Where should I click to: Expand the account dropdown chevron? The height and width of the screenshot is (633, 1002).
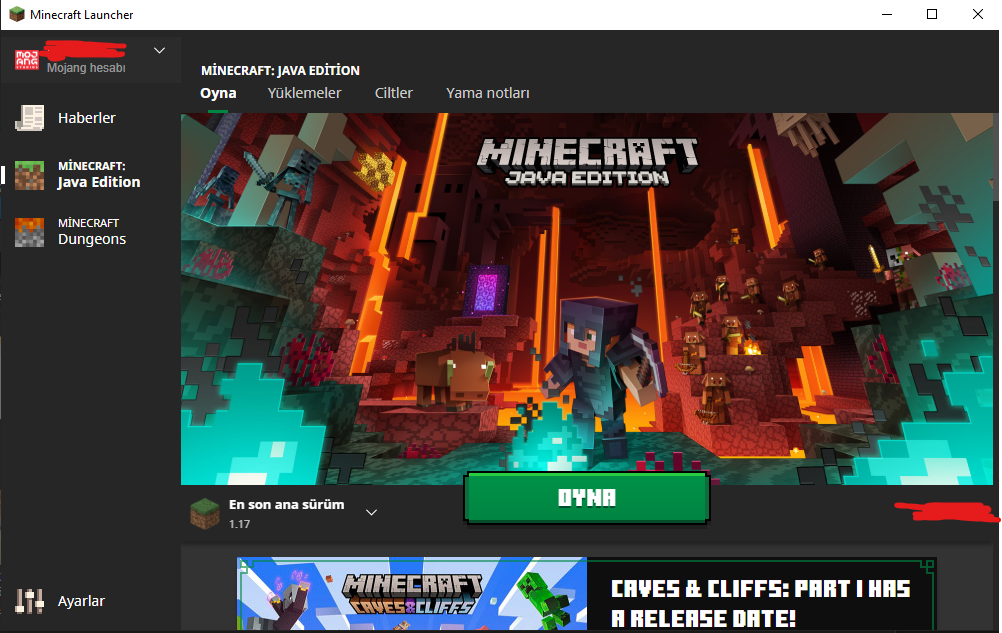160,50
